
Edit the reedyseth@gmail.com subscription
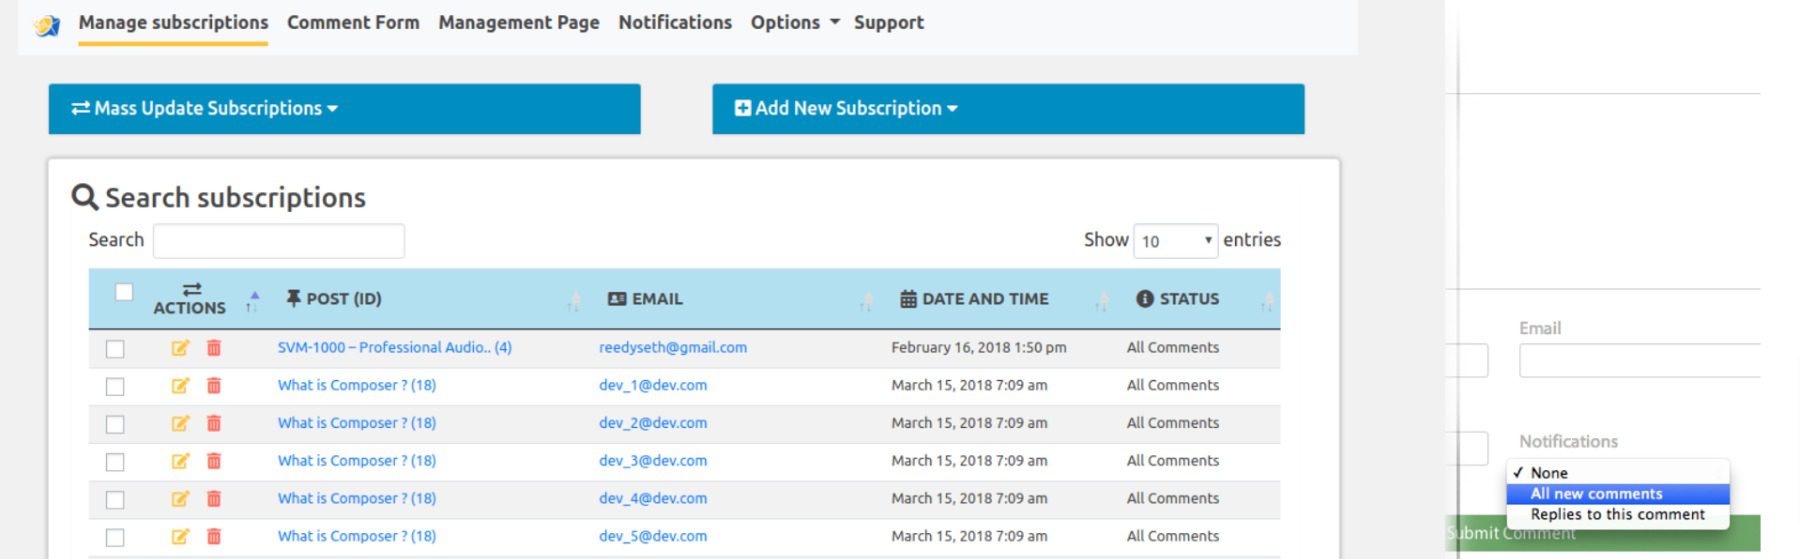pos(180,348)
